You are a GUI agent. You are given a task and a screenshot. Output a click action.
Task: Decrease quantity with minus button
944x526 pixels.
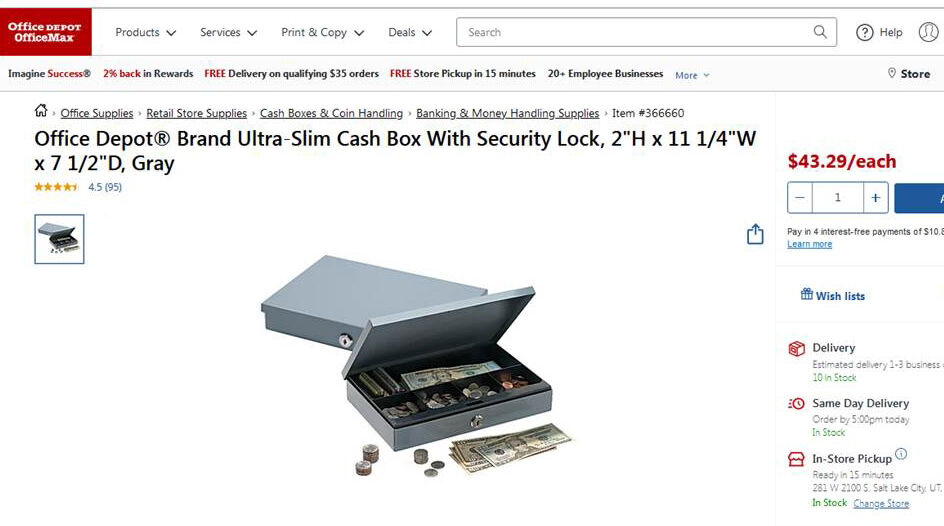pyautogui.click(x=800, y=197)
